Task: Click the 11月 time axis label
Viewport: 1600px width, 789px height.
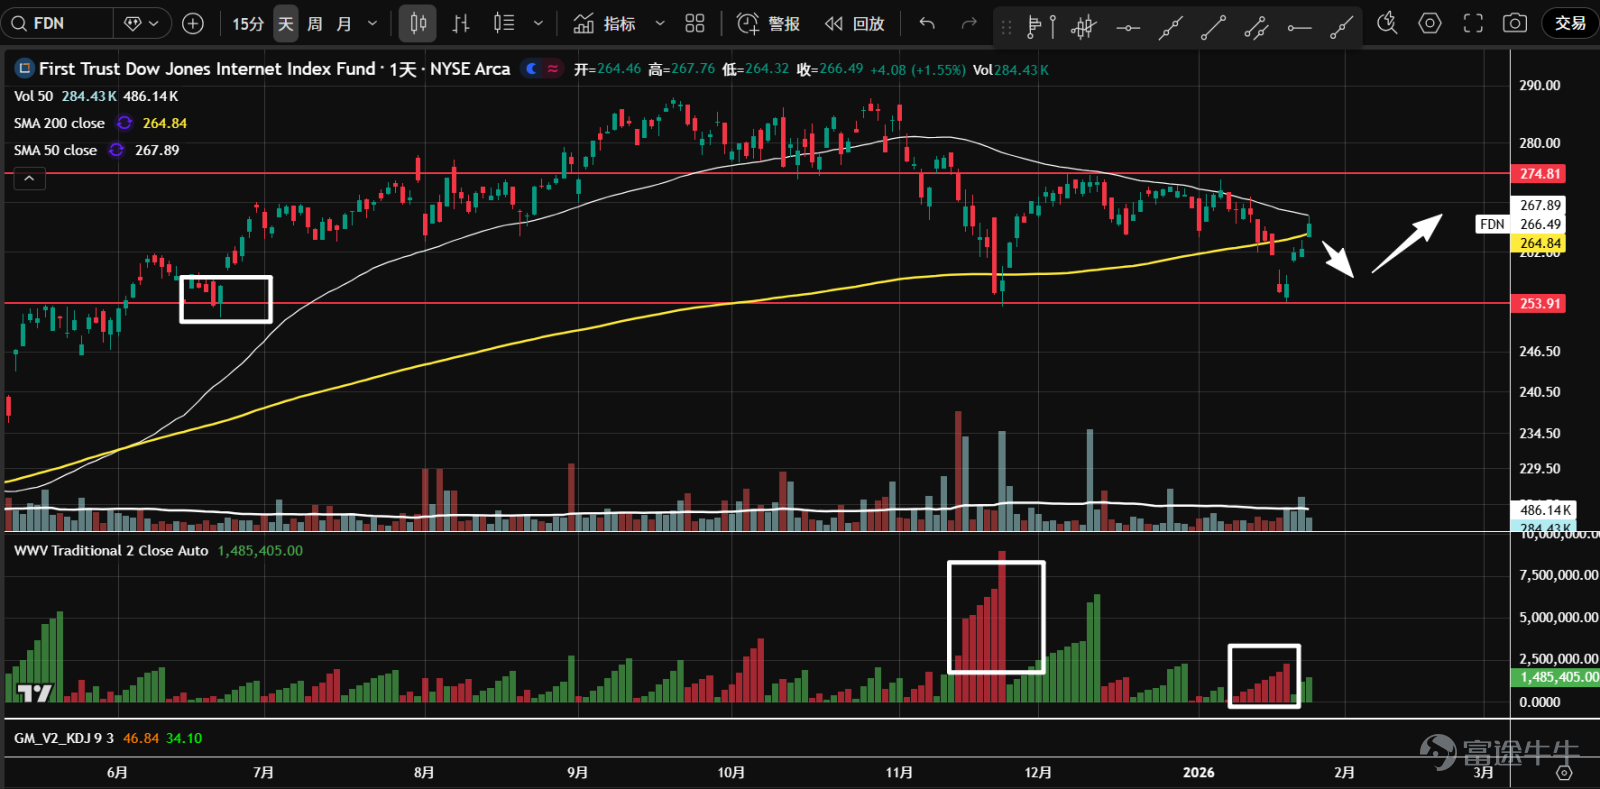Action: pyautogui.click(x=899, y=772)
